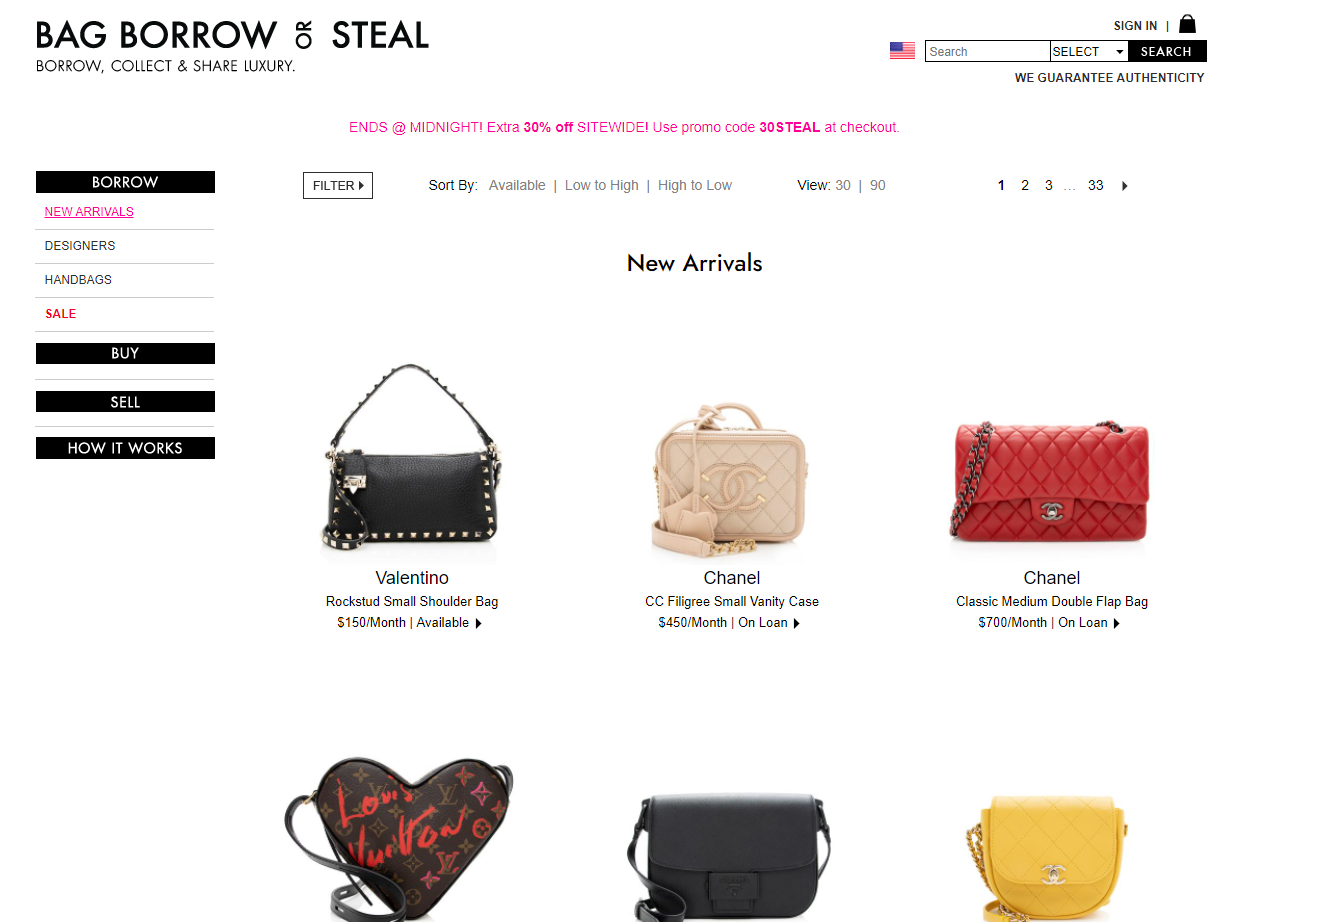Open the HOW IT WORKS menu
Screen dimensions: 1337x922
point(125,448)
